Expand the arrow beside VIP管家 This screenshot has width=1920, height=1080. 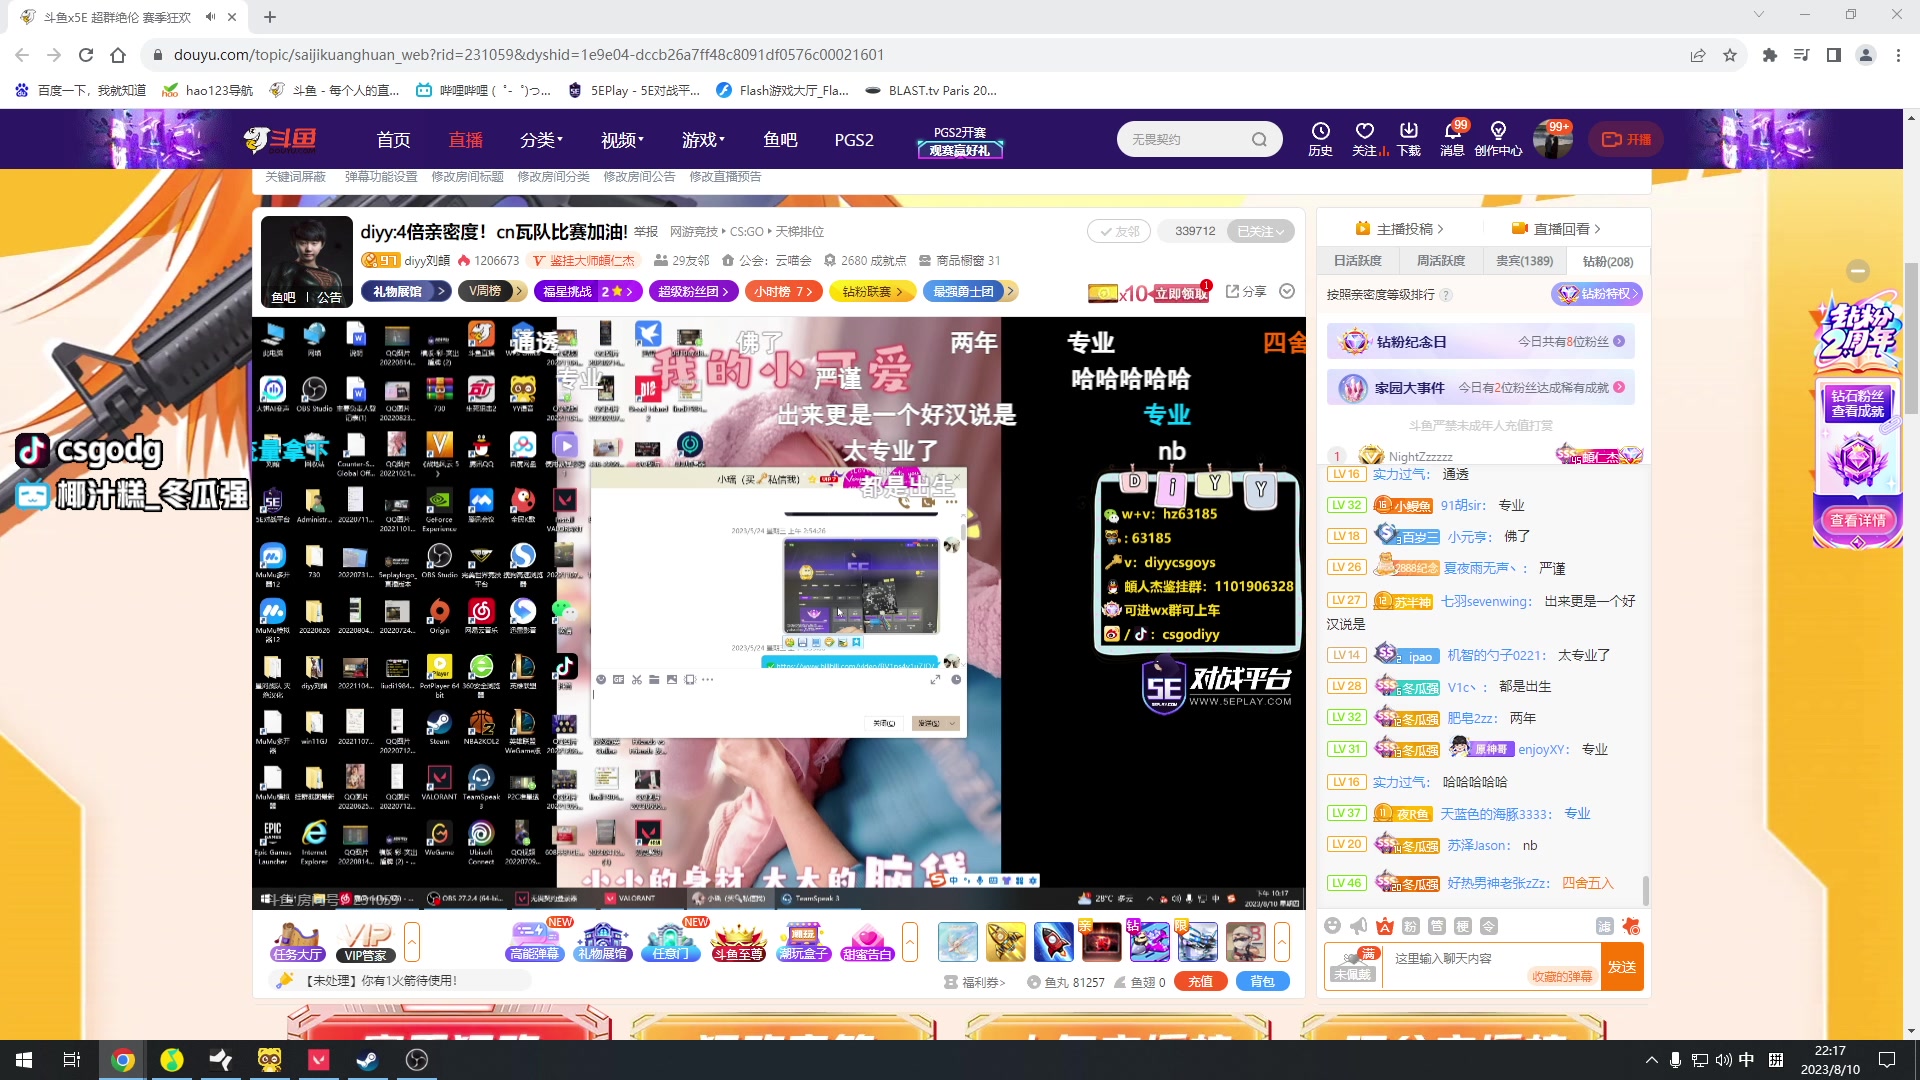tap(411, 942)
